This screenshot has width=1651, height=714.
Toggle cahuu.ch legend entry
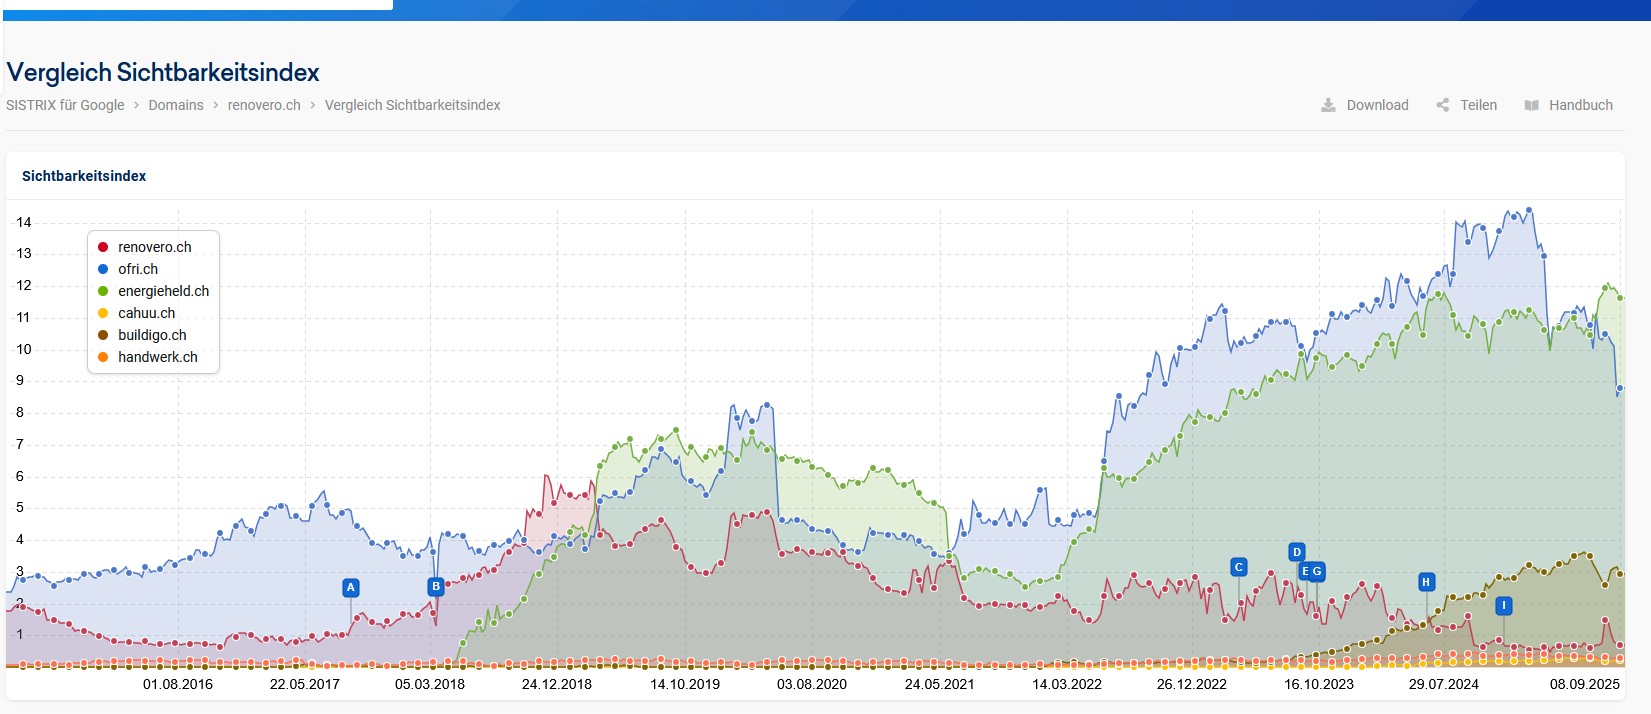pos(146,313)
